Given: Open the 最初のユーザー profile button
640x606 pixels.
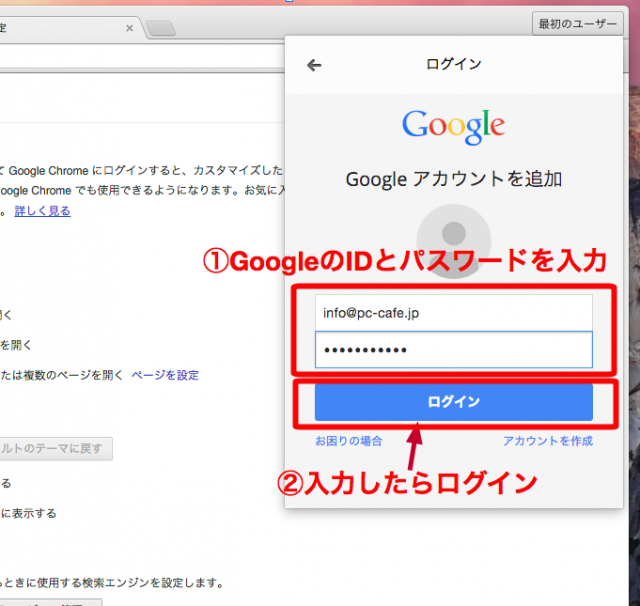Looking at the screenshot, I should coord(578,24).
